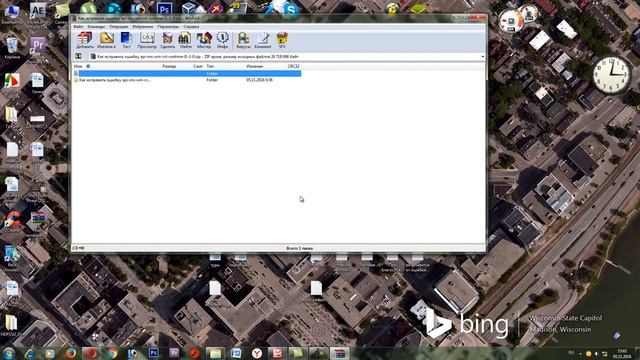Click the Удалить (Delete) toolbar icon
The image size is (640, 360).
167,40
